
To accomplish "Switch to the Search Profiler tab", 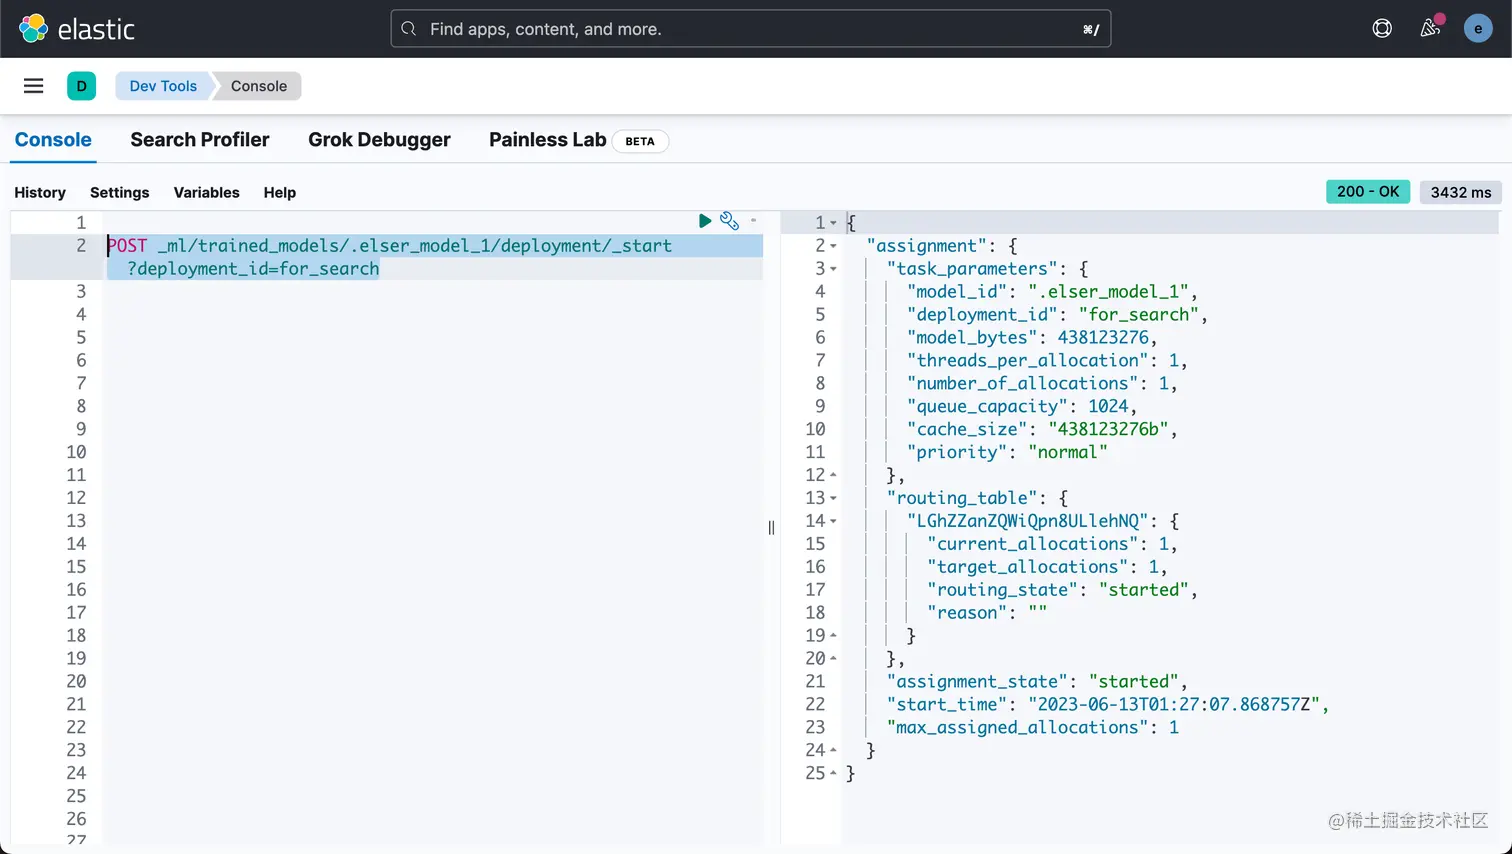I will [200, 140].
